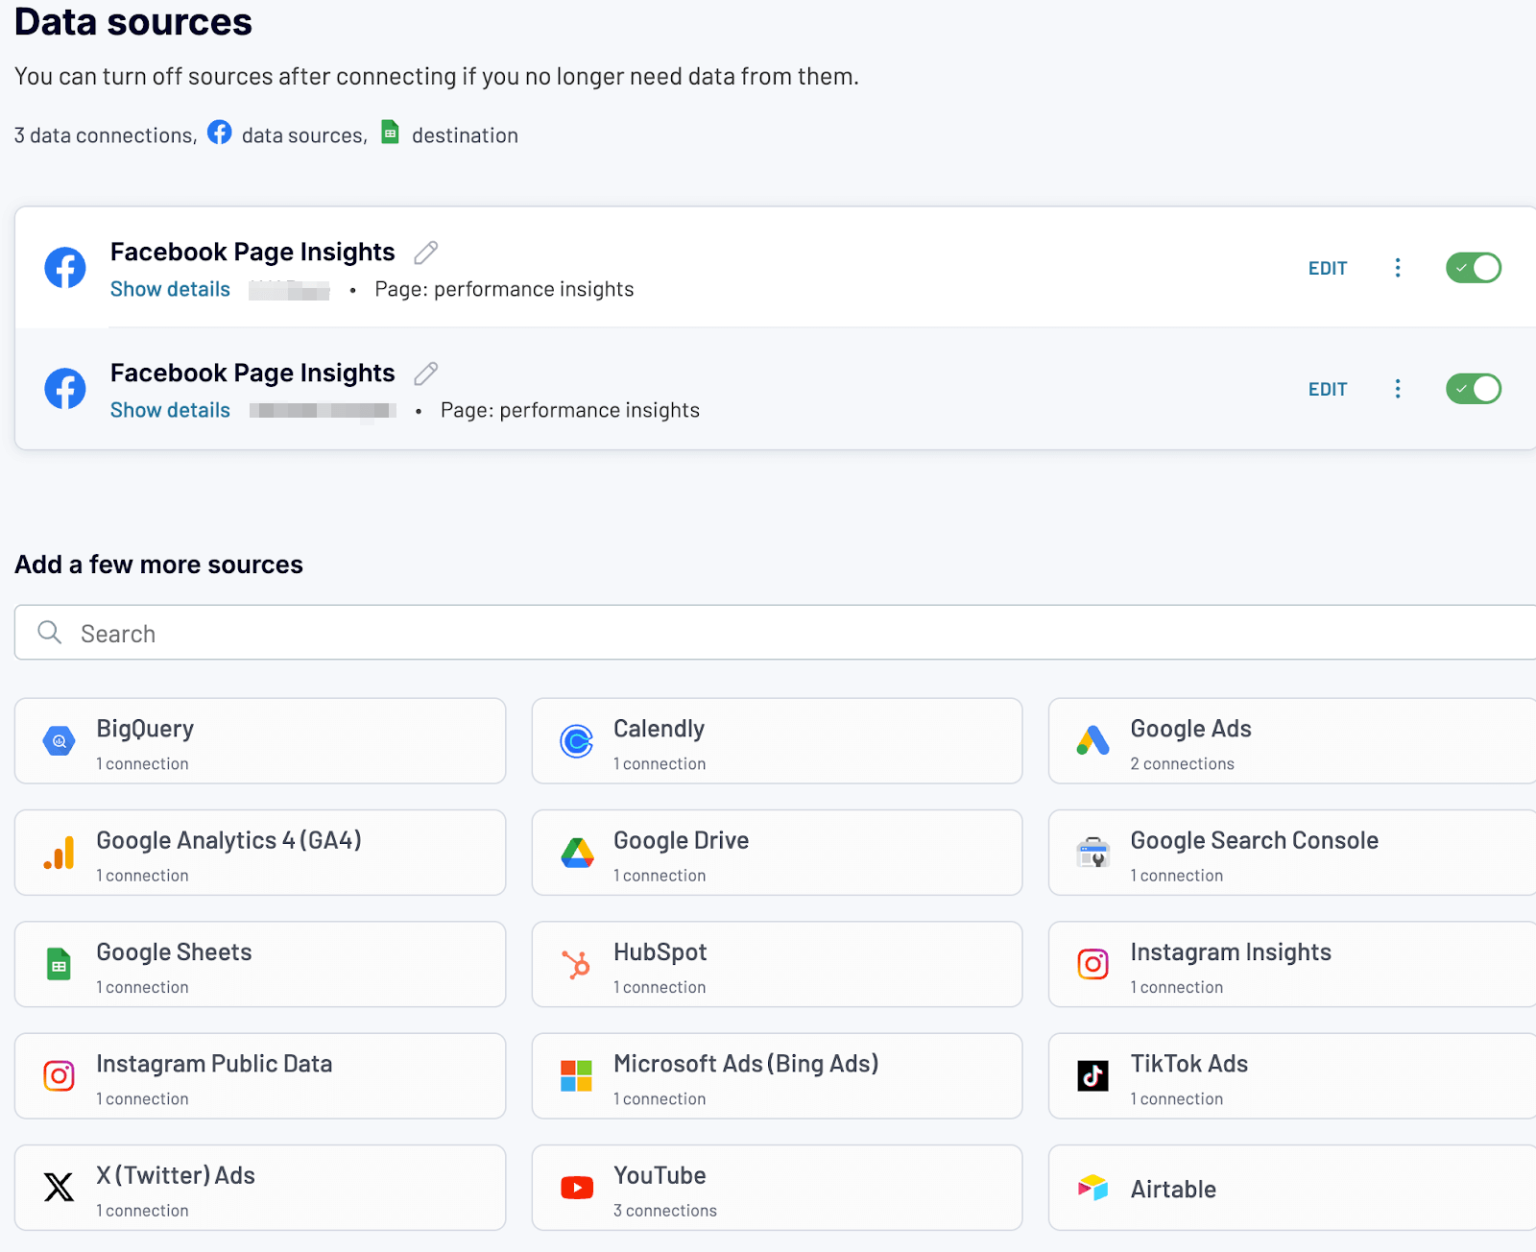
Task: Show details of first Facebook Page Insights
Action: pos(170,289)
